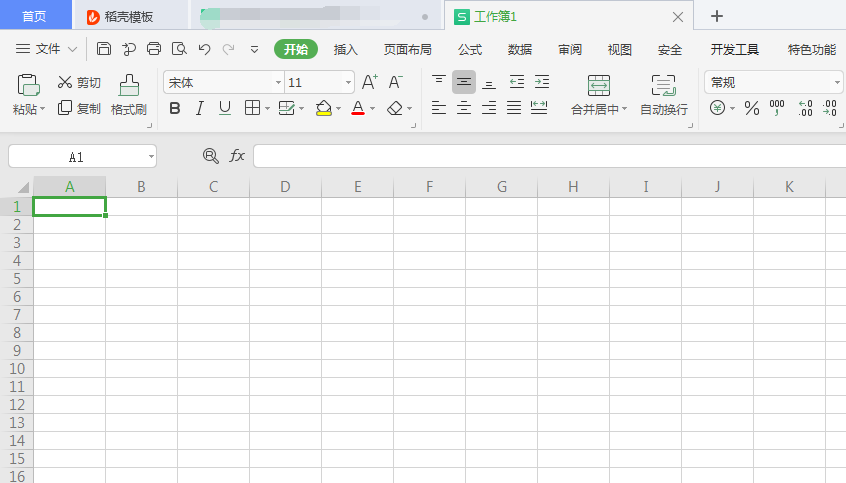Image resolution: width=846 pixels, height=483 pixels.
Task: Expand the paste options arrow
Action: (x=43, y=109)
